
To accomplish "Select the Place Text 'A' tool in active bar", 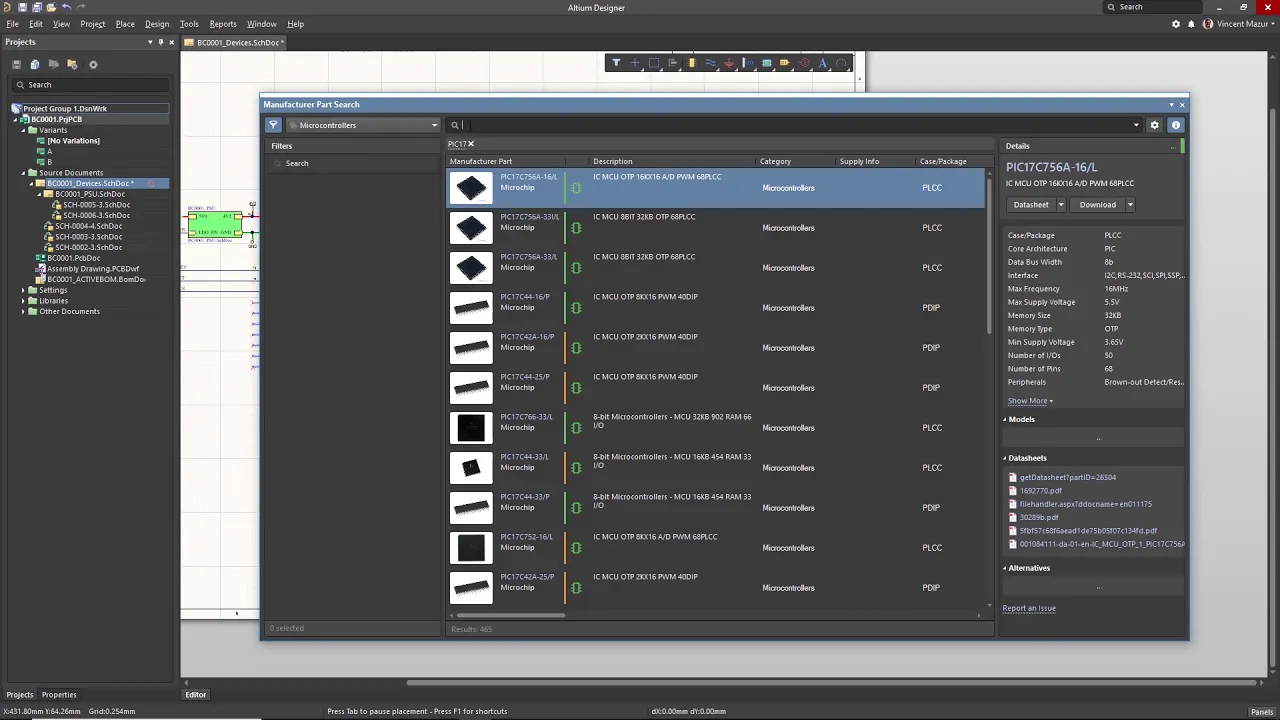I will pyautogui.click(x=823, y=63).
